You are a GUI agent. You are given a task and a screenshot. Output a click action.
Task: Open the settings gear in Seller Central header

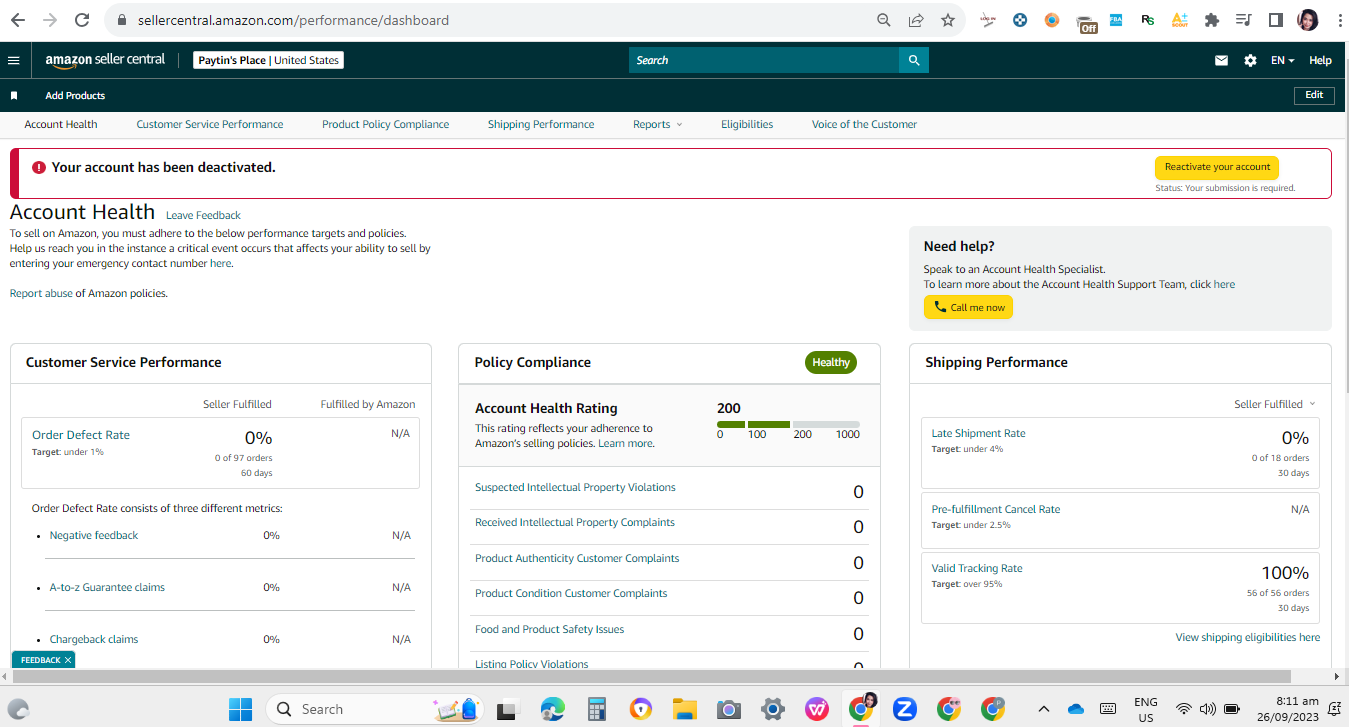point(1250,60)
